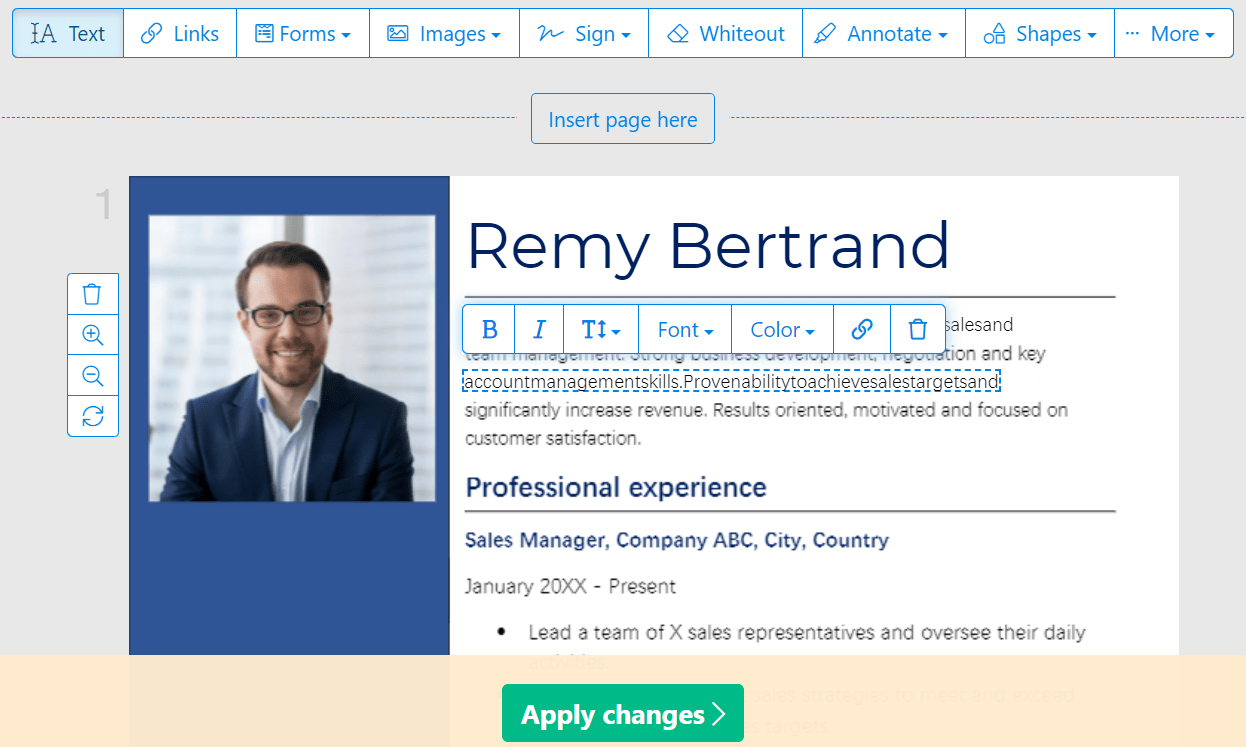The width and height of the screenshot is (1246, 747).
Task: Open the Links tool
Action: point(179,33)
